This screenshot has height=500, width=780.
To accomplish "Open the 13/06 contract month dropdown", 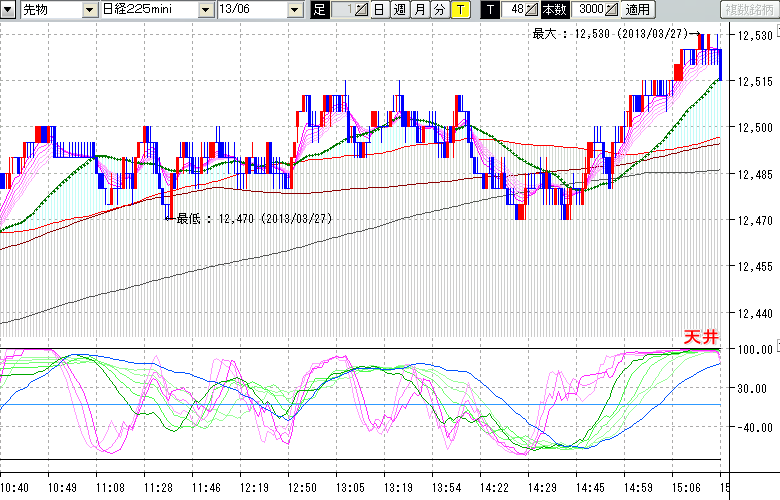I will click(x=294, y=10).
